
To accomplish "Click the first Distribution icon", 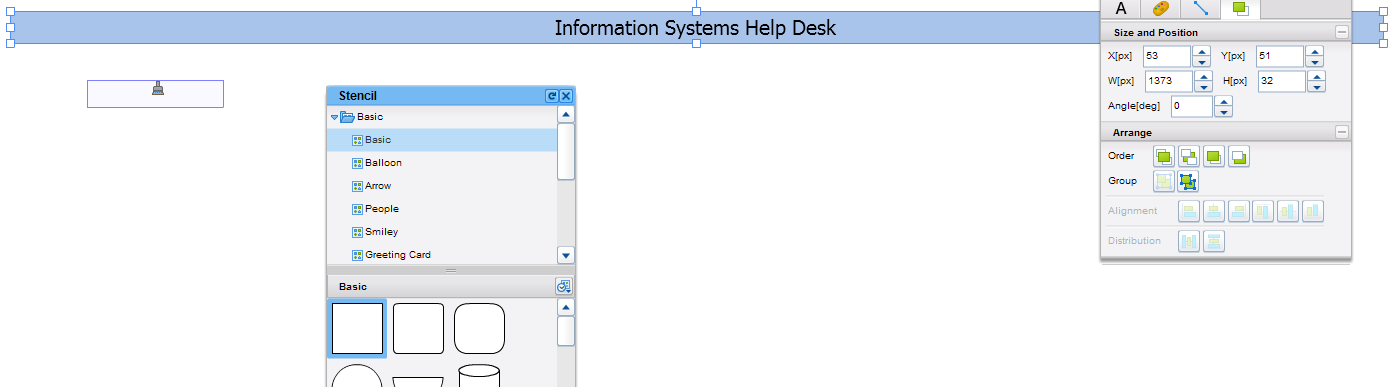I will [x=1189, y=241].
